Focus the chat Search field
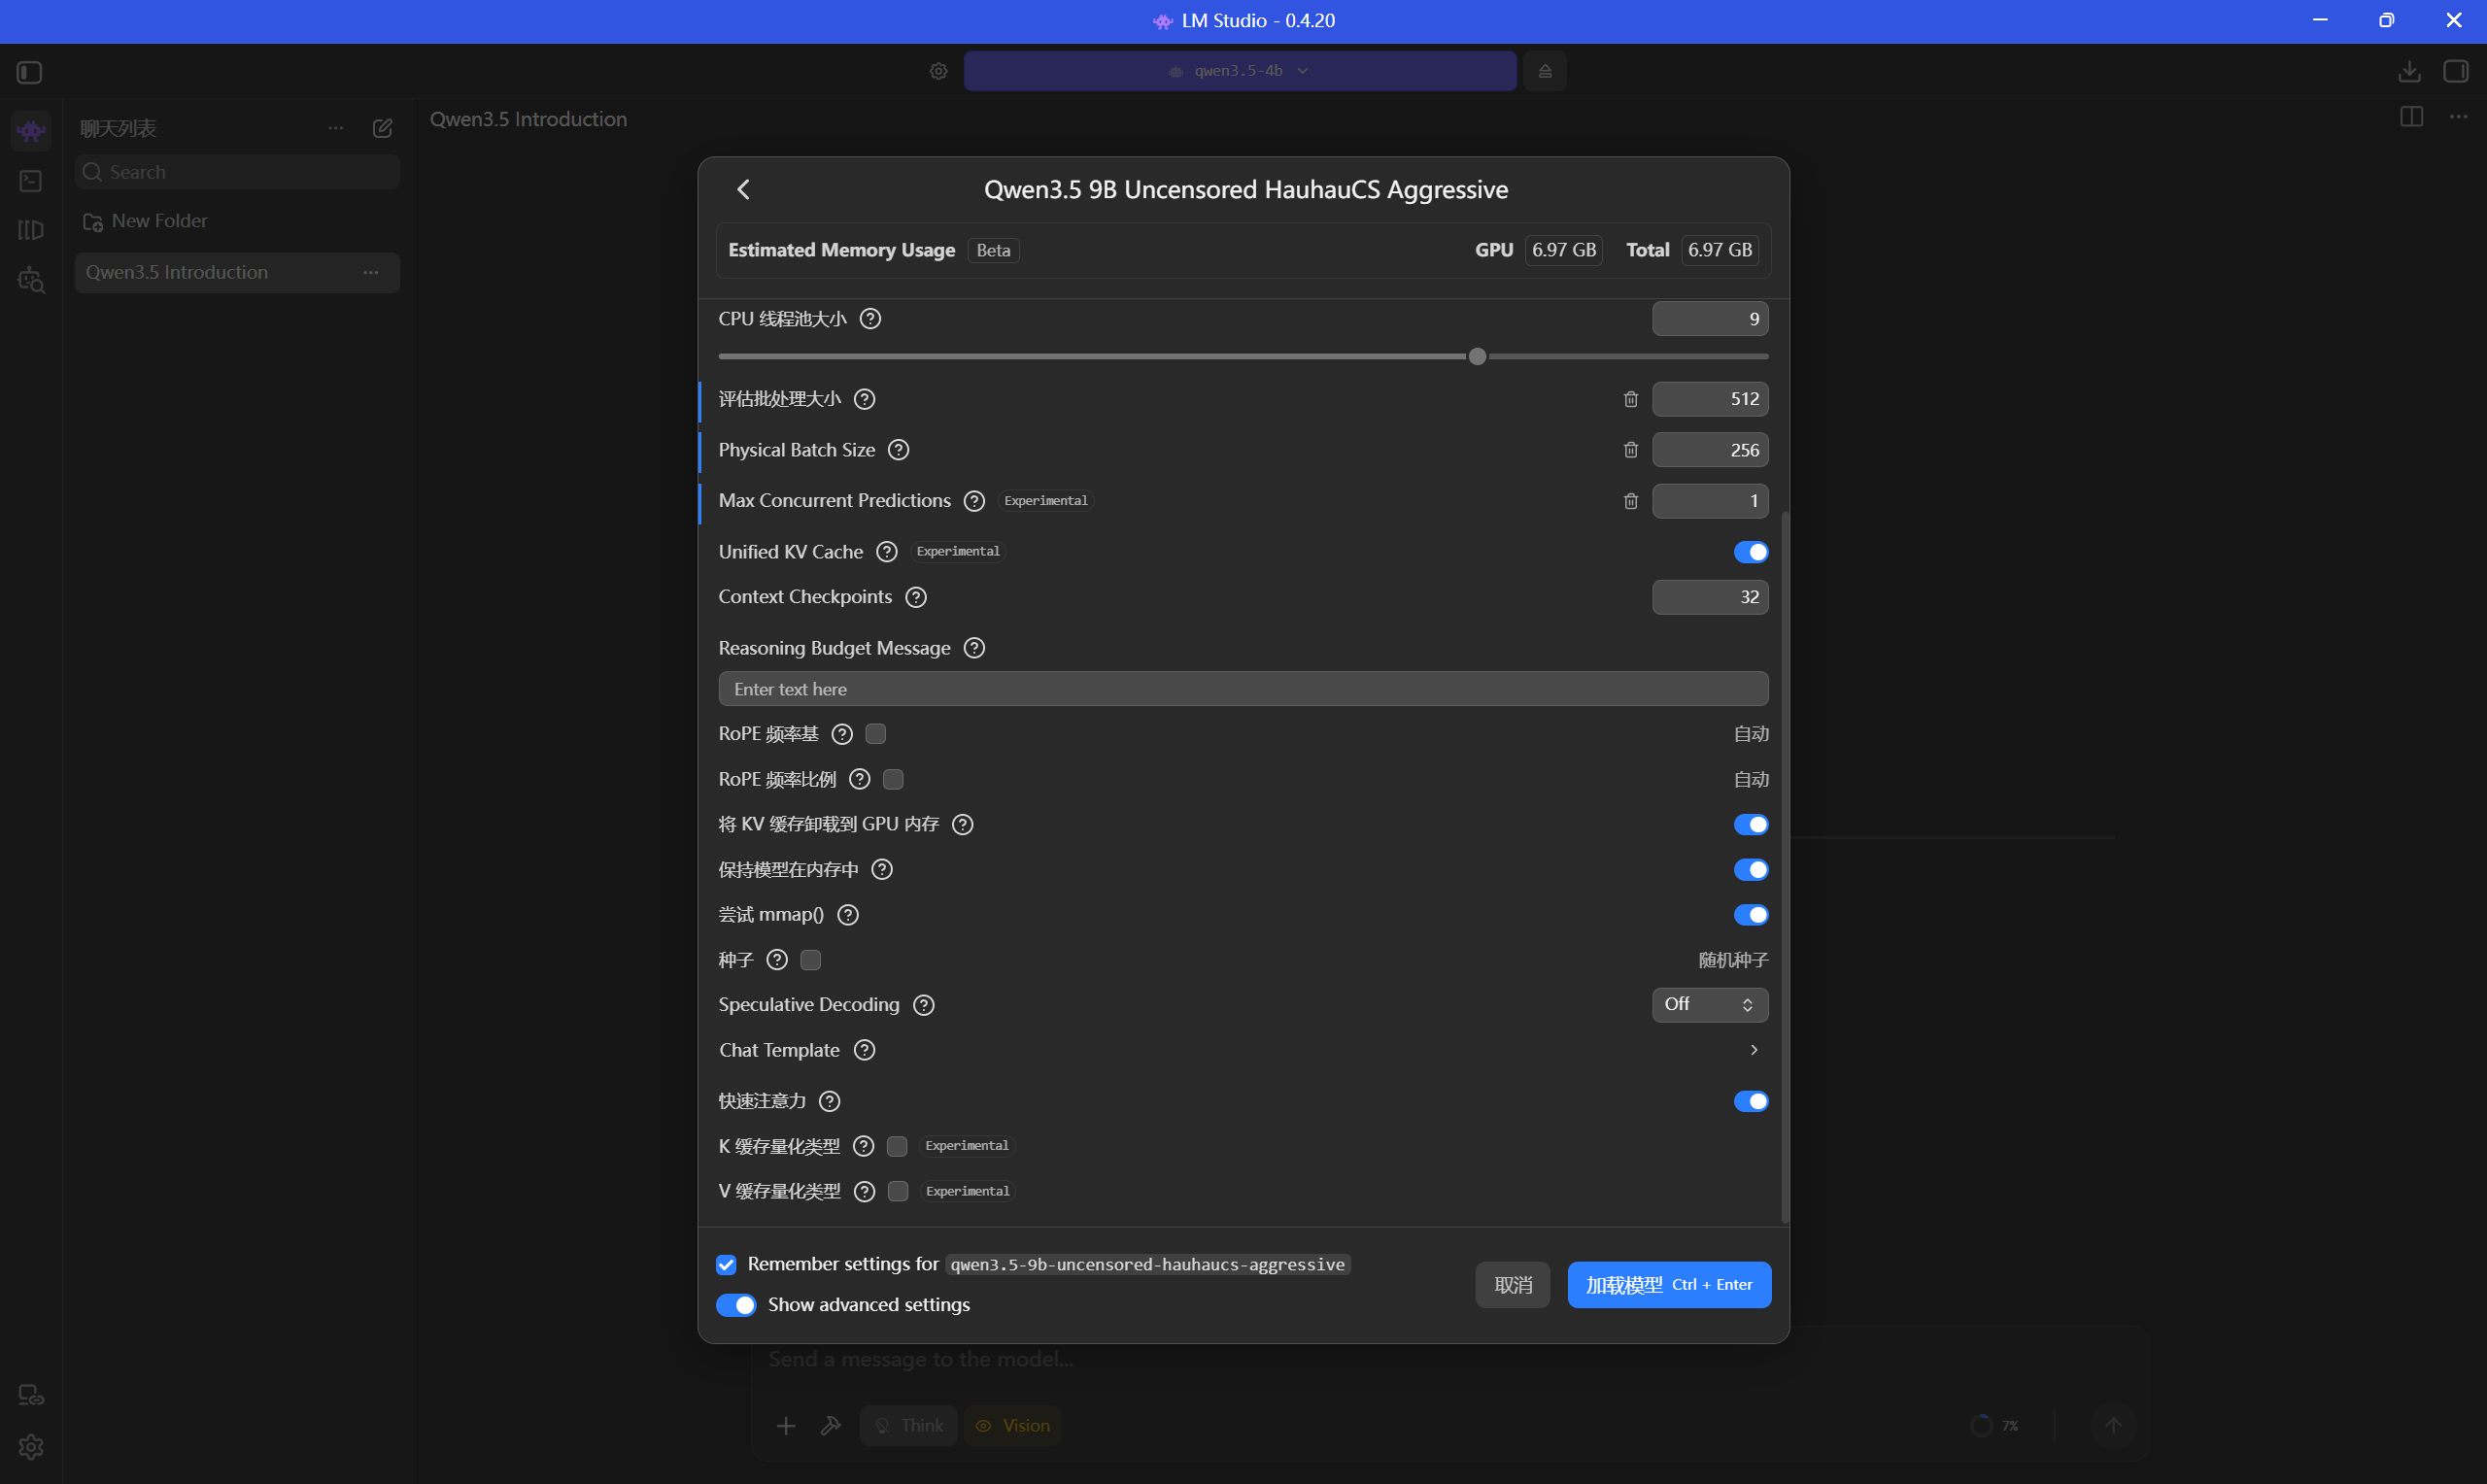2487x1484 pixels. (x=237, y=172)
